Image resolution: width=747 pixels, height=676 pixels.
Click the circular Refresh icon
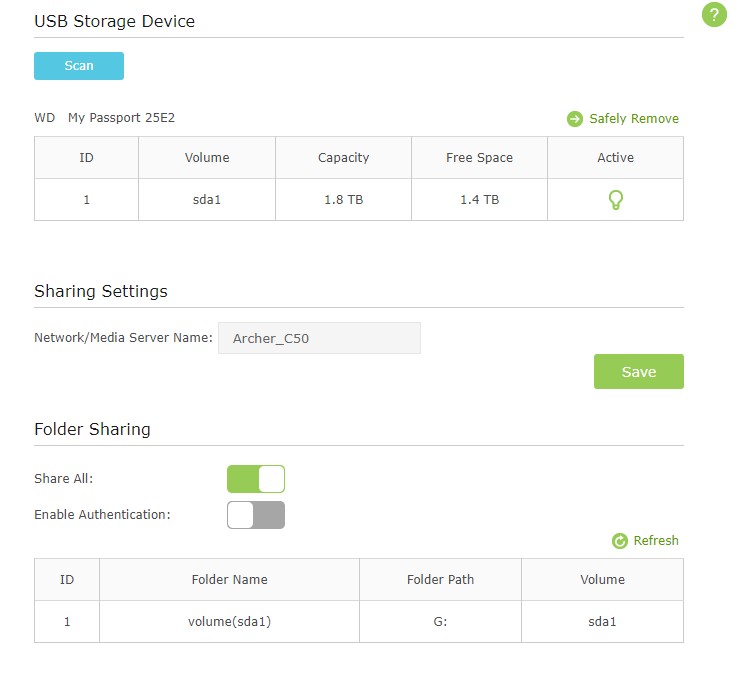click(x=619, y=541)
